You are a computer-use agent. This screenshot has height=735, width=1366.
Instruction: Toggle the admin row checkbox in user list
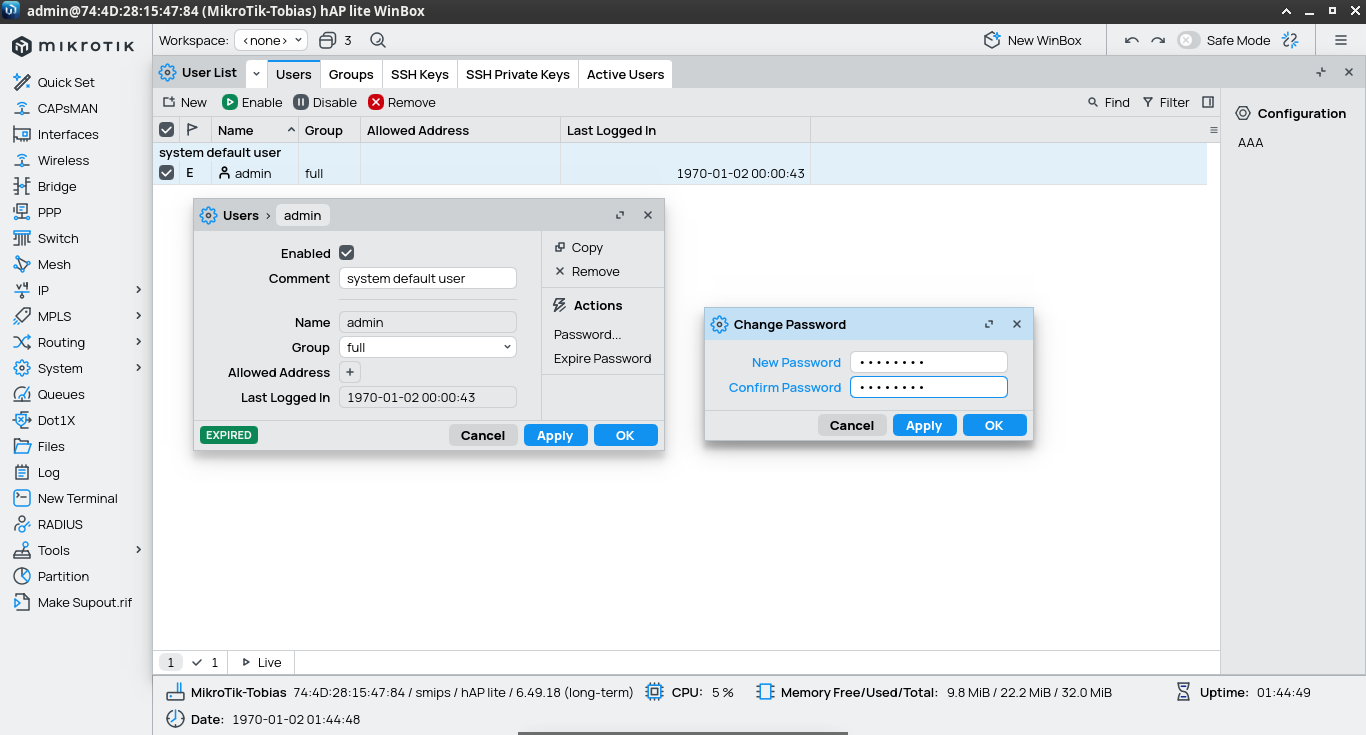click(x=167, y=173)
